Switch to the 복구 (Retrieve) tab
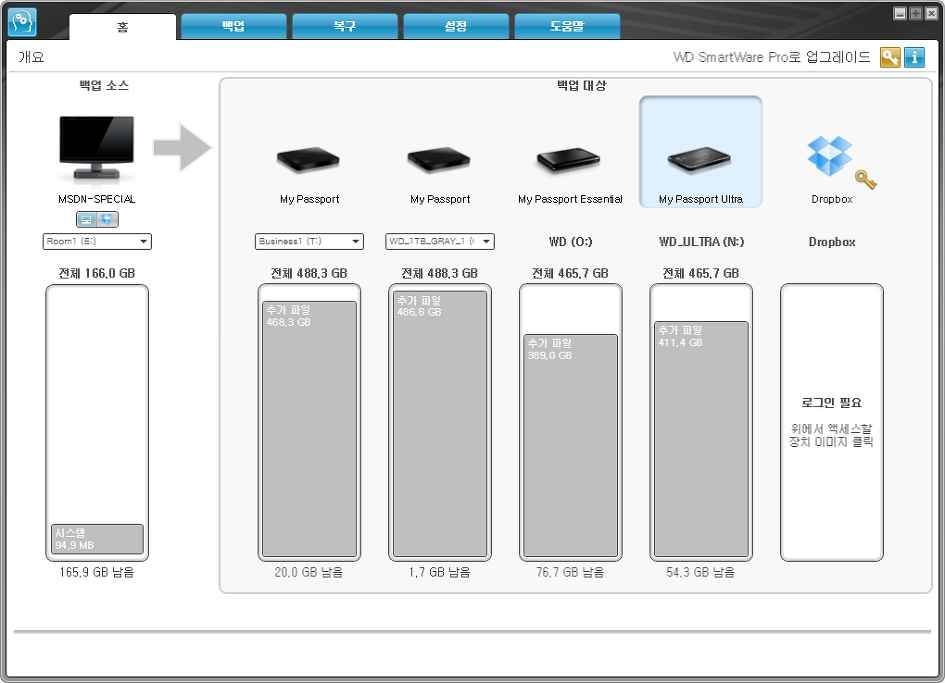 point(345,27)
